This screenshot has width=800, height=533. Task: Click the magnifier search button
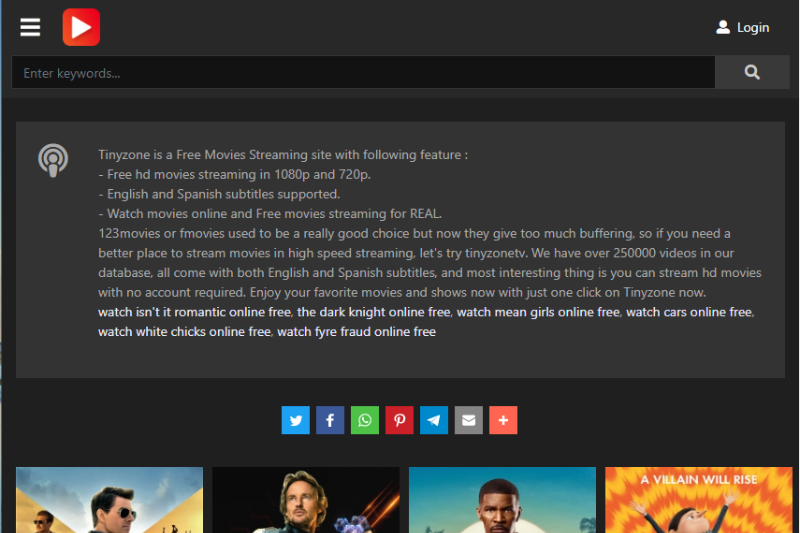coord(752,72)
